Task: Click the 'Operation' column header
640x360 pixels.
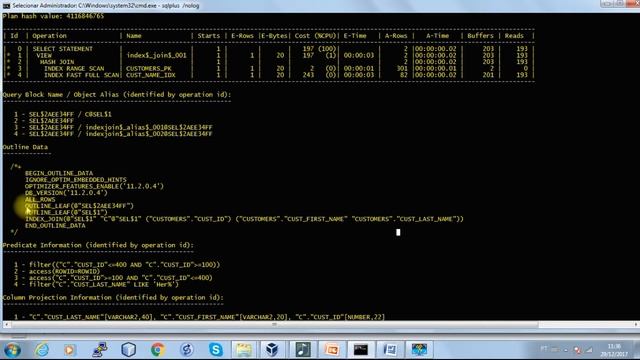Action: (x=49, y=36)
